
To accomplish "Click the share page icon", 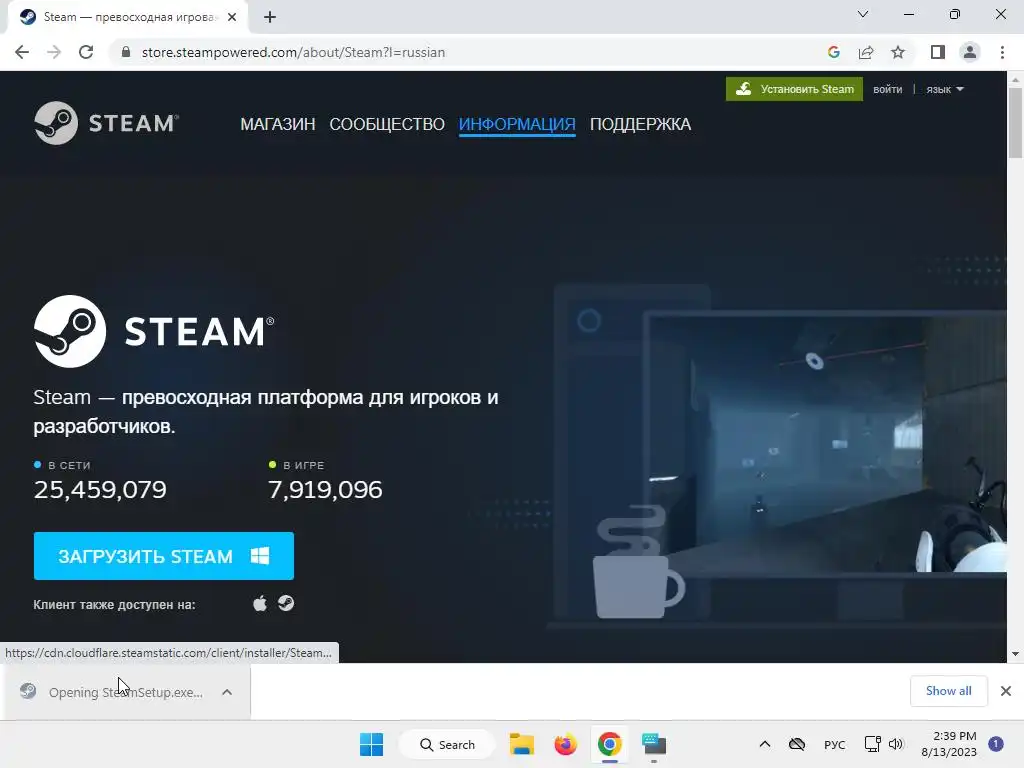I will coord(866,52).
